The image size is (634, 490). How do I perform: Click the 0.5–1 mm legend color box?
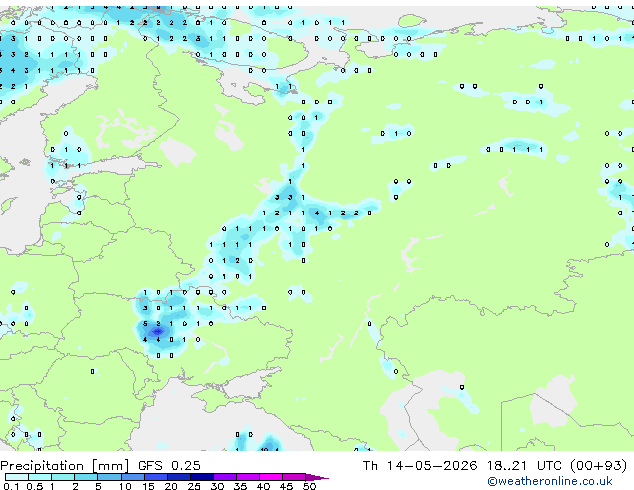tap(40, 477)
